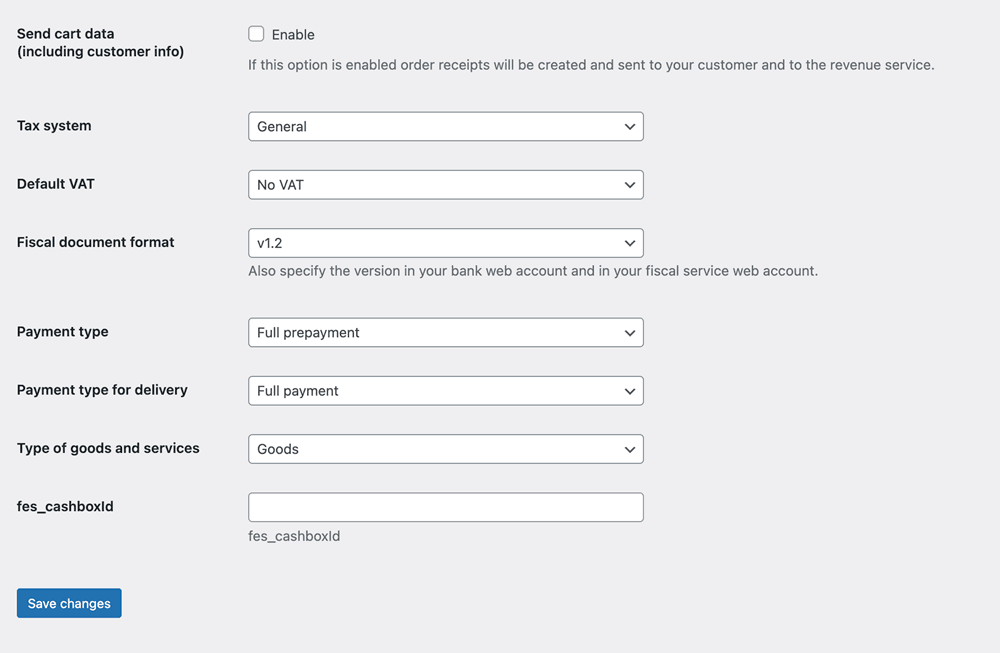Click the Fiscal document format chevron
1000x653 pixels.
coord(630,242)
